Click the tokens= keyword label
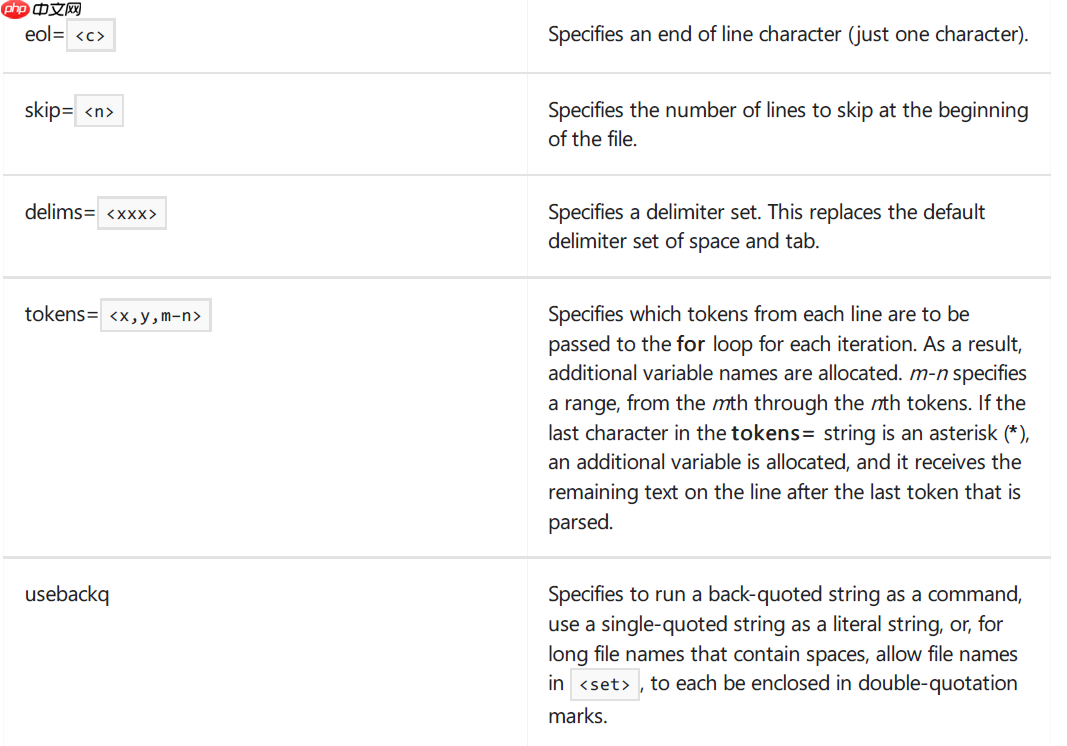This screenshot has height=746, width=1067. coord(62,314)
